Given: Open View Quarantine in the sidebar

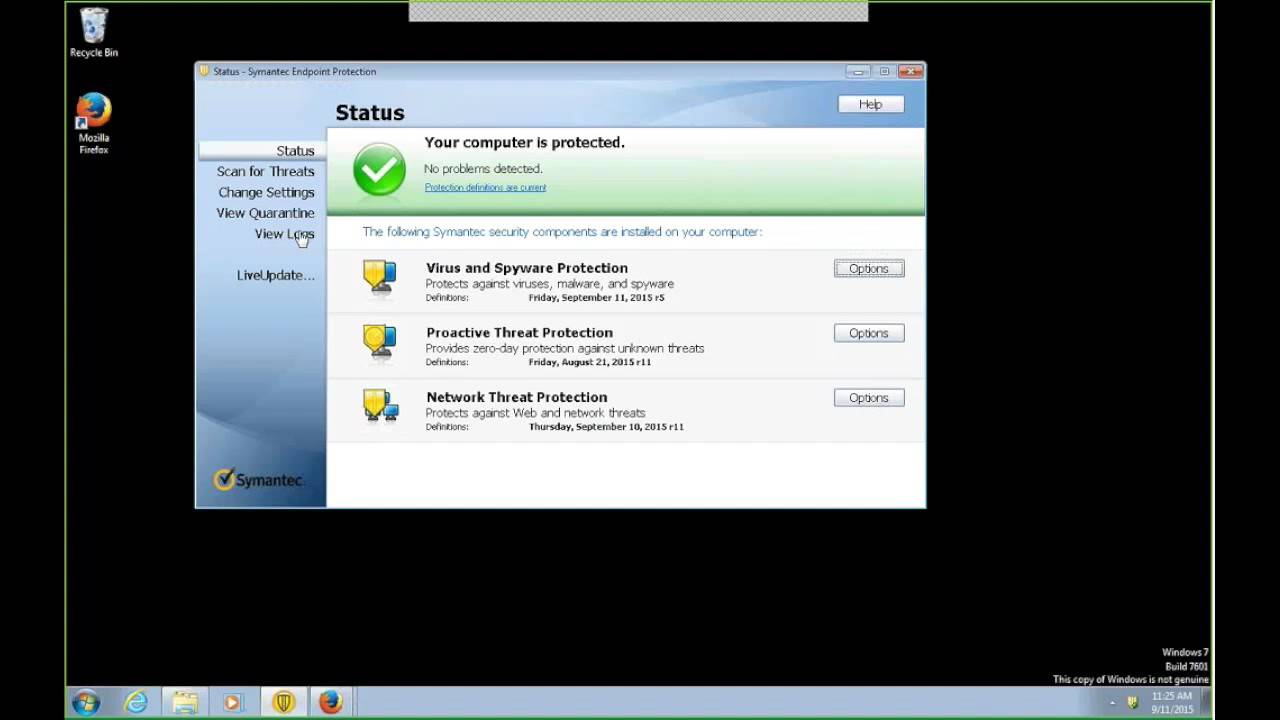Looking at the screenshot, I should (x=265, y=213).
